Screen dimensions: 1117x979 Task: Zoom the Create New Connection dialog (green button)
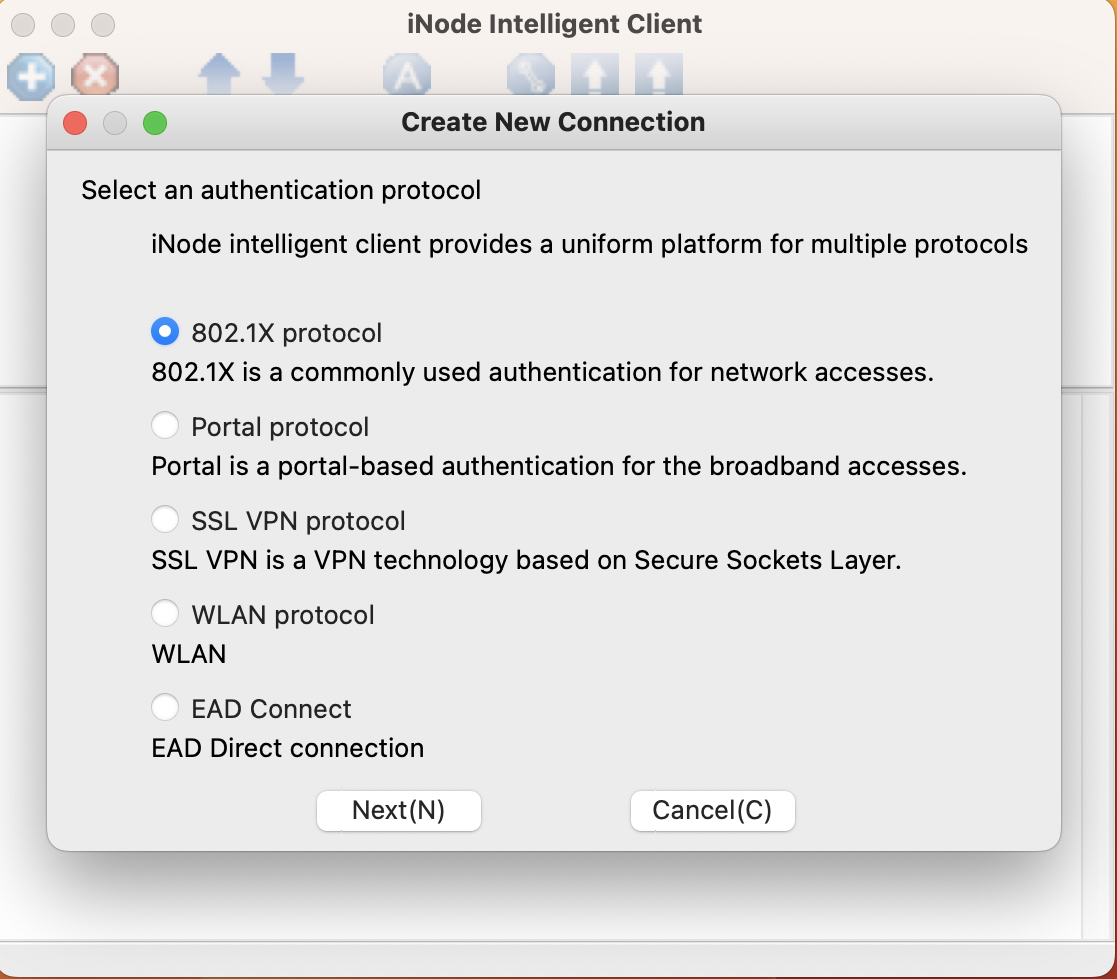click(x=155, y=123)
